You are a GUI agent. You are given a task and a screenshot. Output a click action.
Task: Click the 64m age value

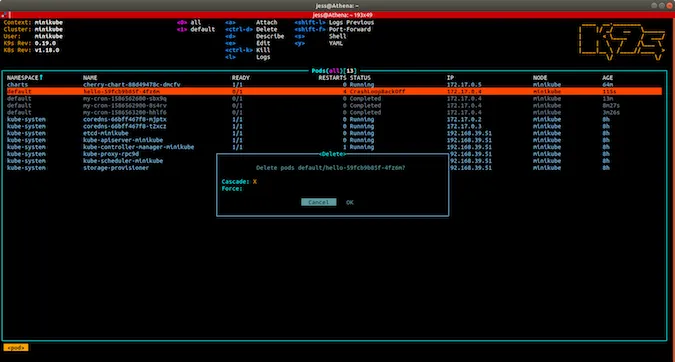pyautogui.click(x=607, y=85)
